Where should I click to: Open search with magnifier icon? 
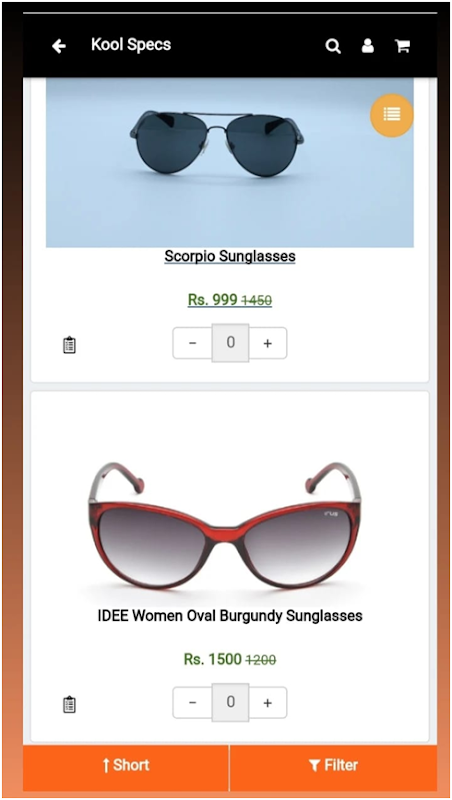(333, 46)
